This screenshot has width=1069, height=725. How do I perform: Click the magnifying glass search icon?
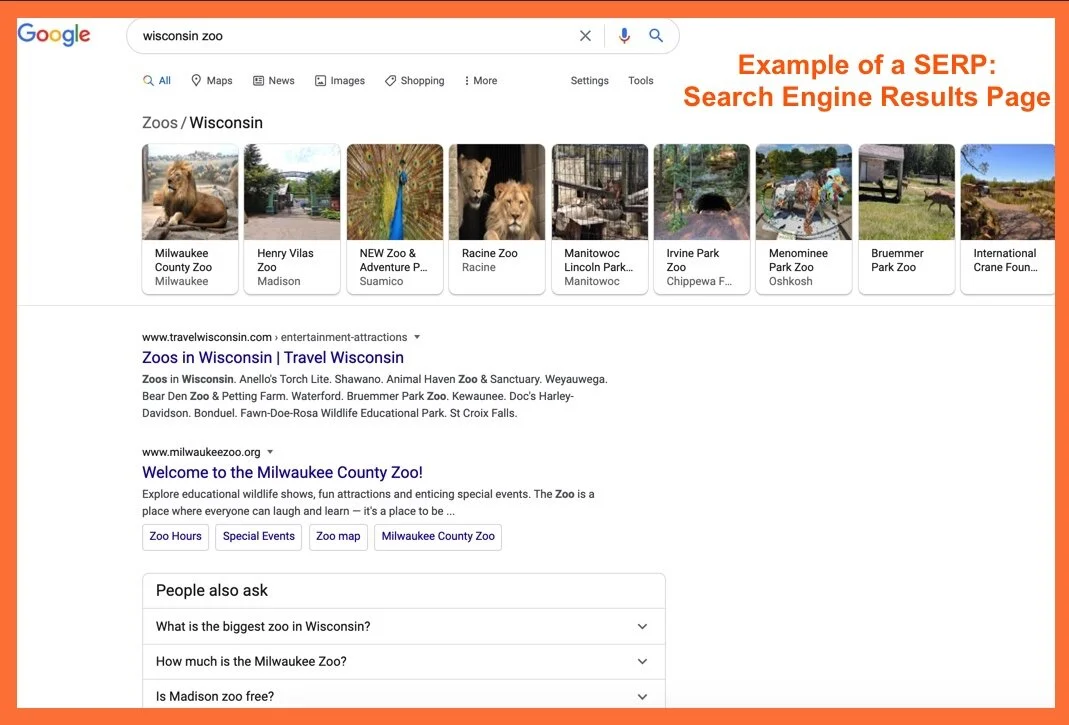656,35
